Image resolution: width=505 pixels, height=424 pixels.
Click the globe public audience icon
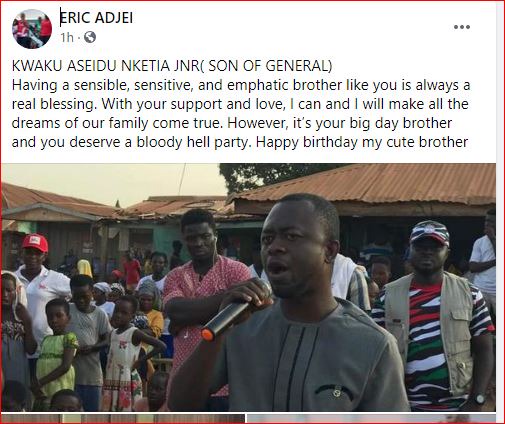[x=90, y=37]
